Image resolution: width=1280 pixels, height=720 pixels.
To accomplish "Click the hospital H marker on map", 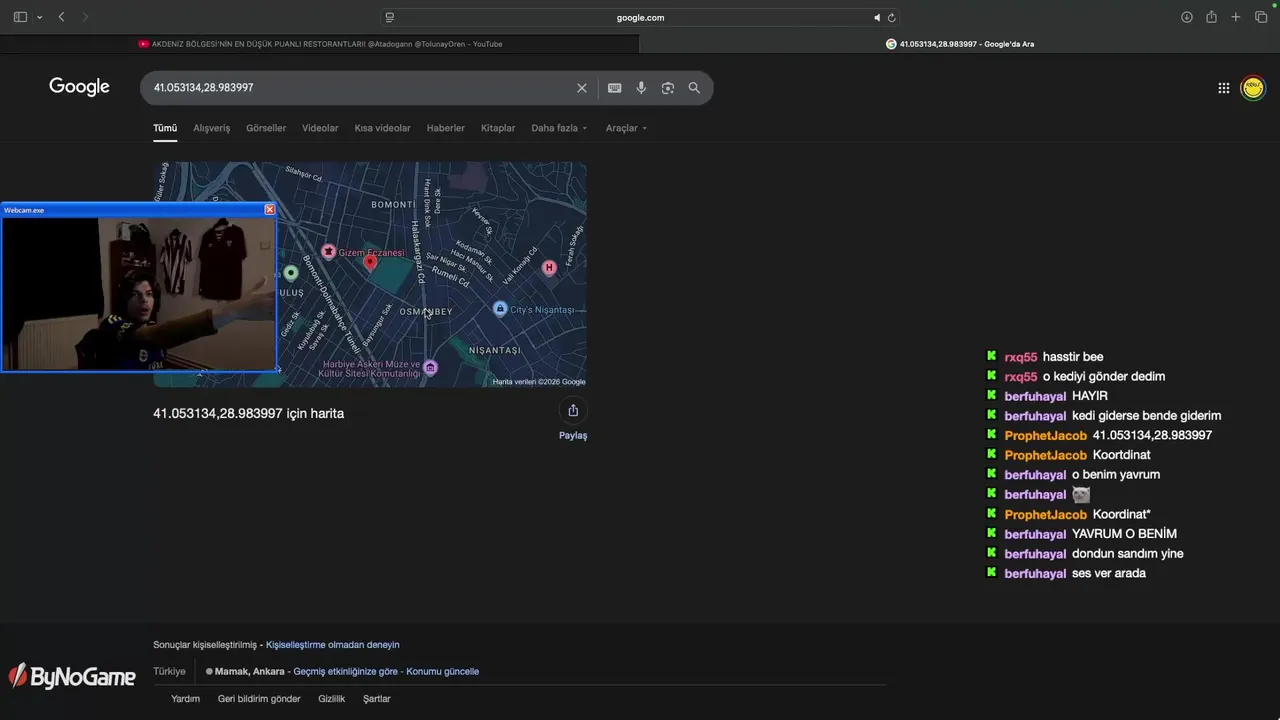I will (548, 267).
